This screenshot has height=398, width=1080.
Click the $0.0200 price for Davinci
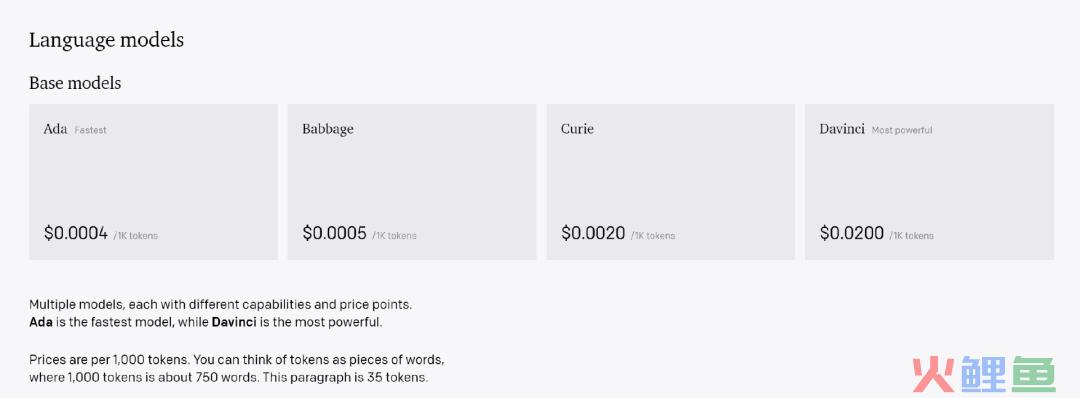(x=851, y=233)
